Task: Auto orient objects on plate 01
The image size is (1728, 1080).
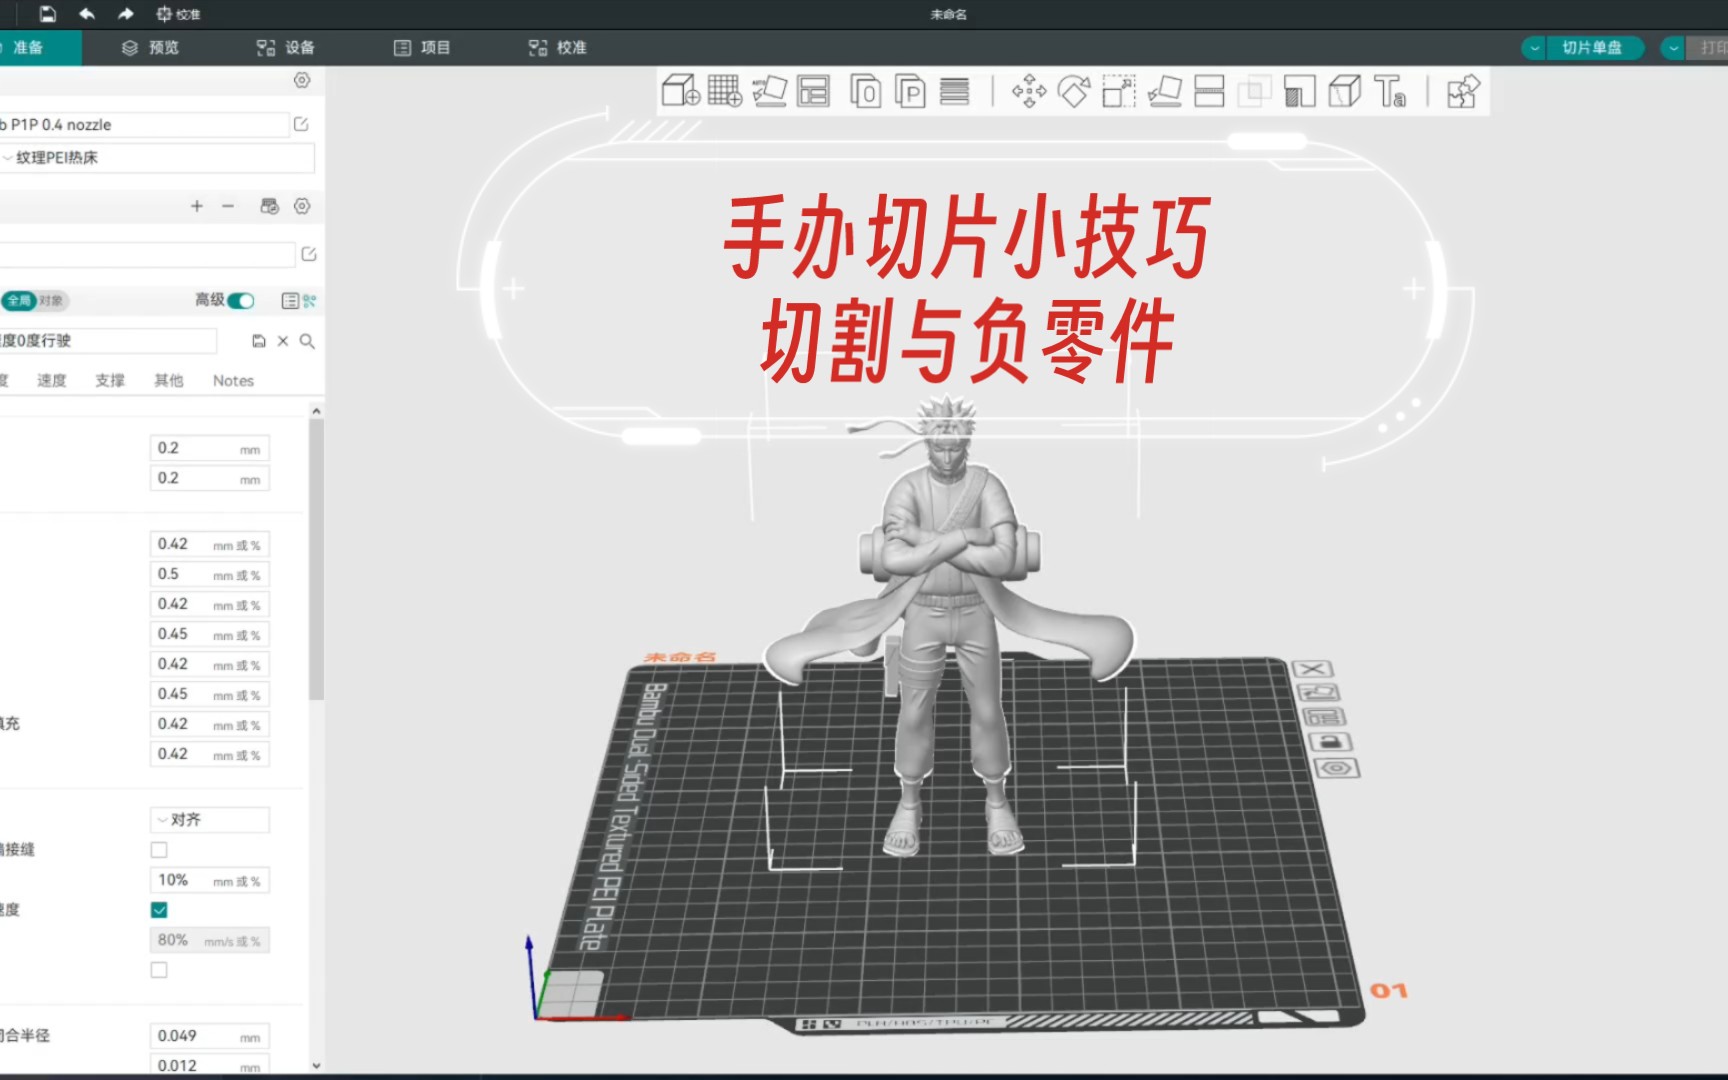Action: click(x=1318, y=692)
